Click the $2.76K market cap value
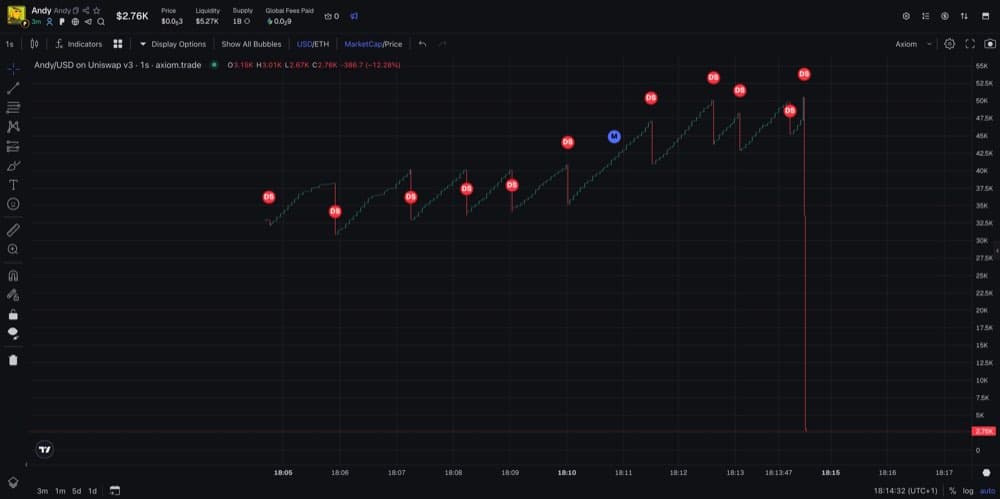 click(x=132, y=16)
